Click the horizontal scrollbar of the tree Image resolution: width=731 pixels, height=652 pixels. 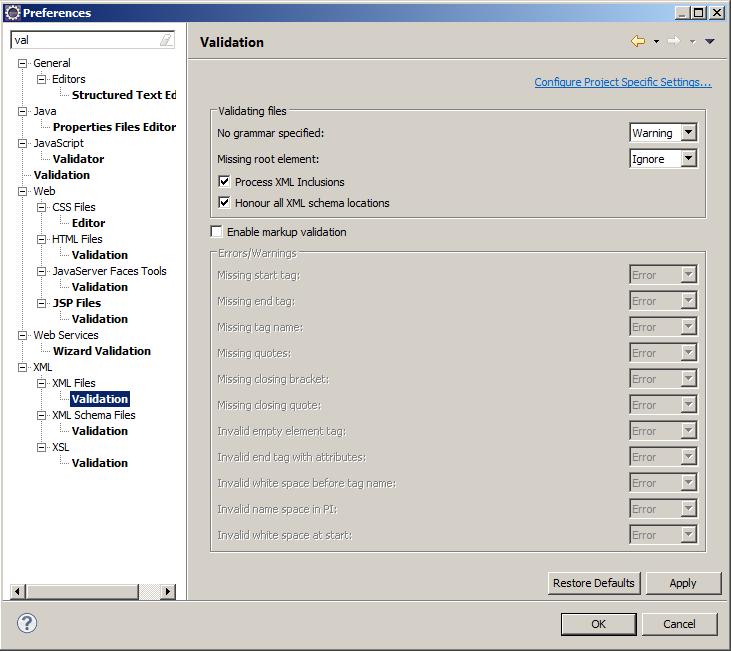pos(92,592)
